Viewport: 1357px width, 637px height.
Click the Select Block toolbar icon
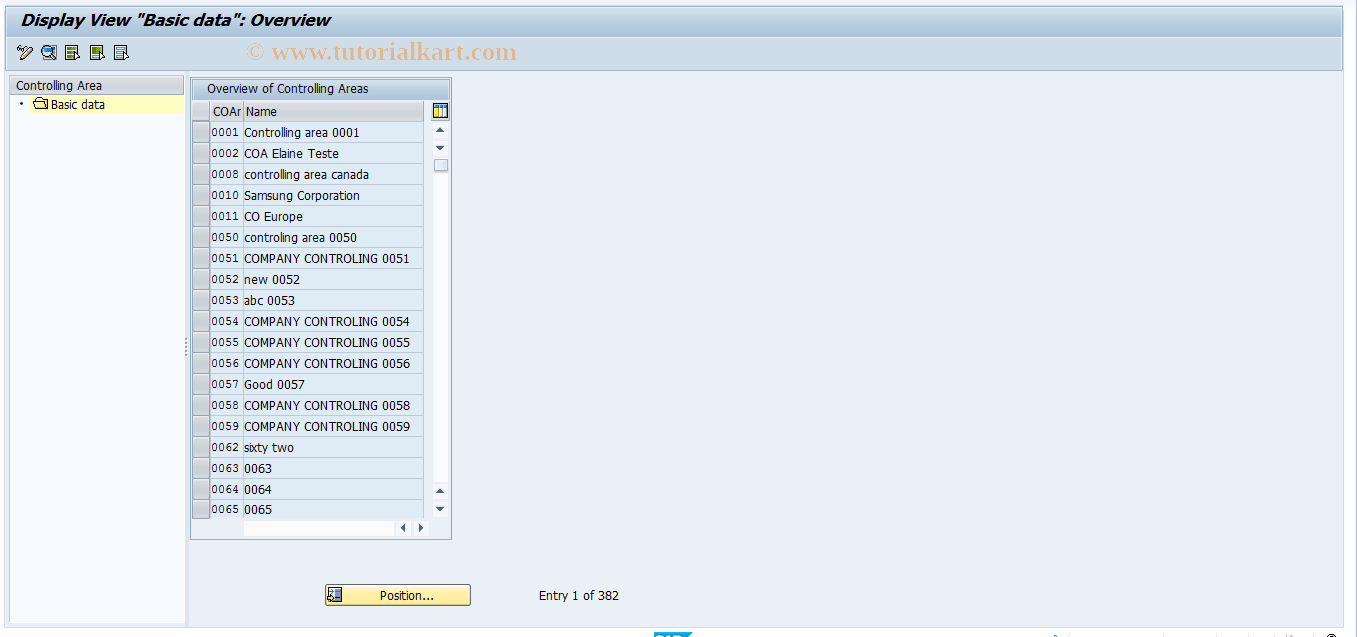97,52
